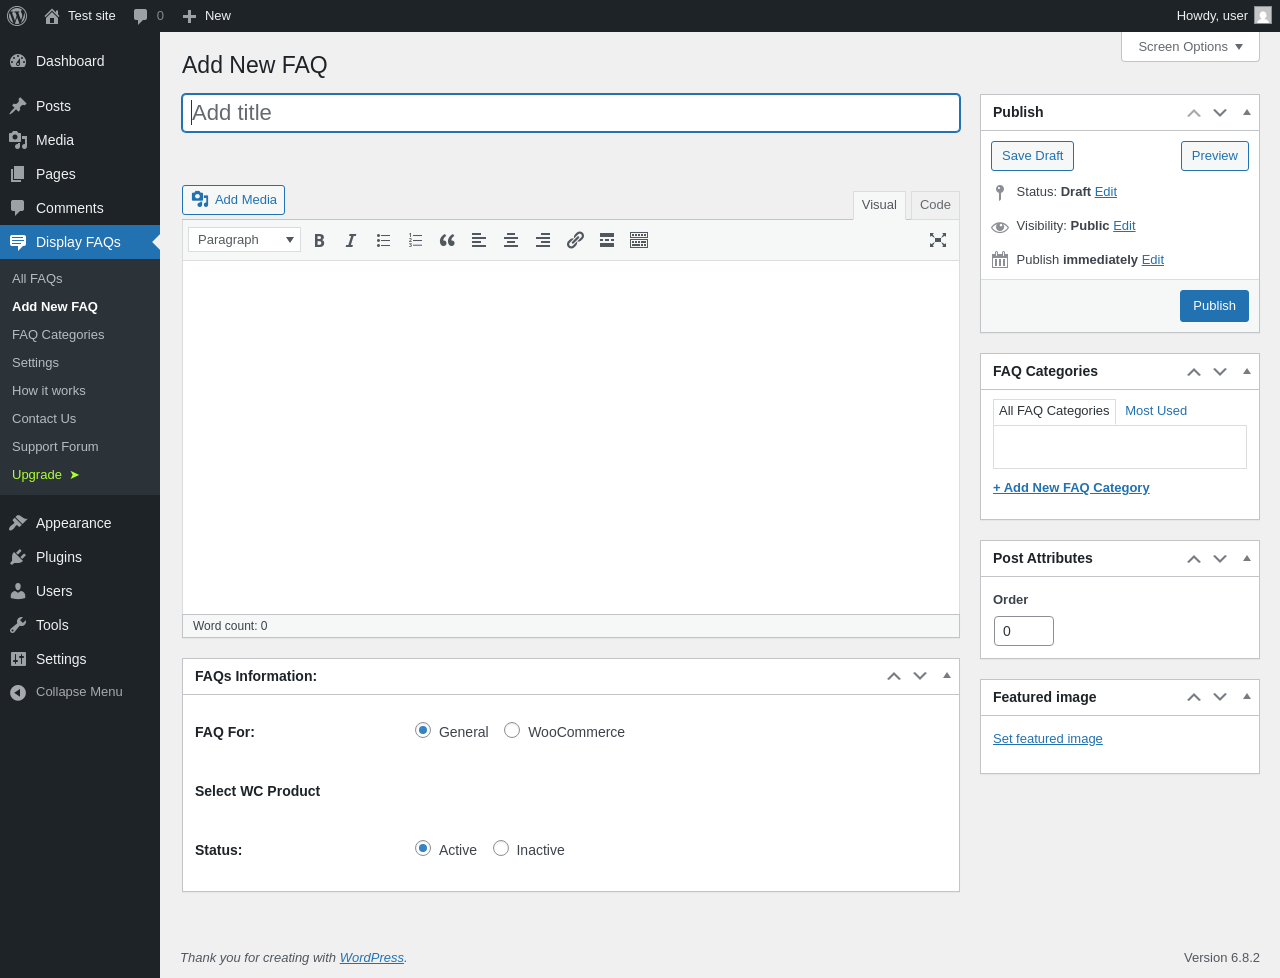1280x978 pixels.
Task: Select General for FAQ For
Action: [x=423, y=730]
